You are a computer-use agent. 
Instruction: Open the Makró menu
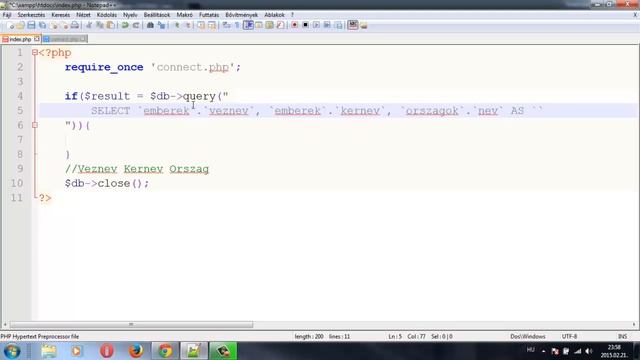[184, 15]
